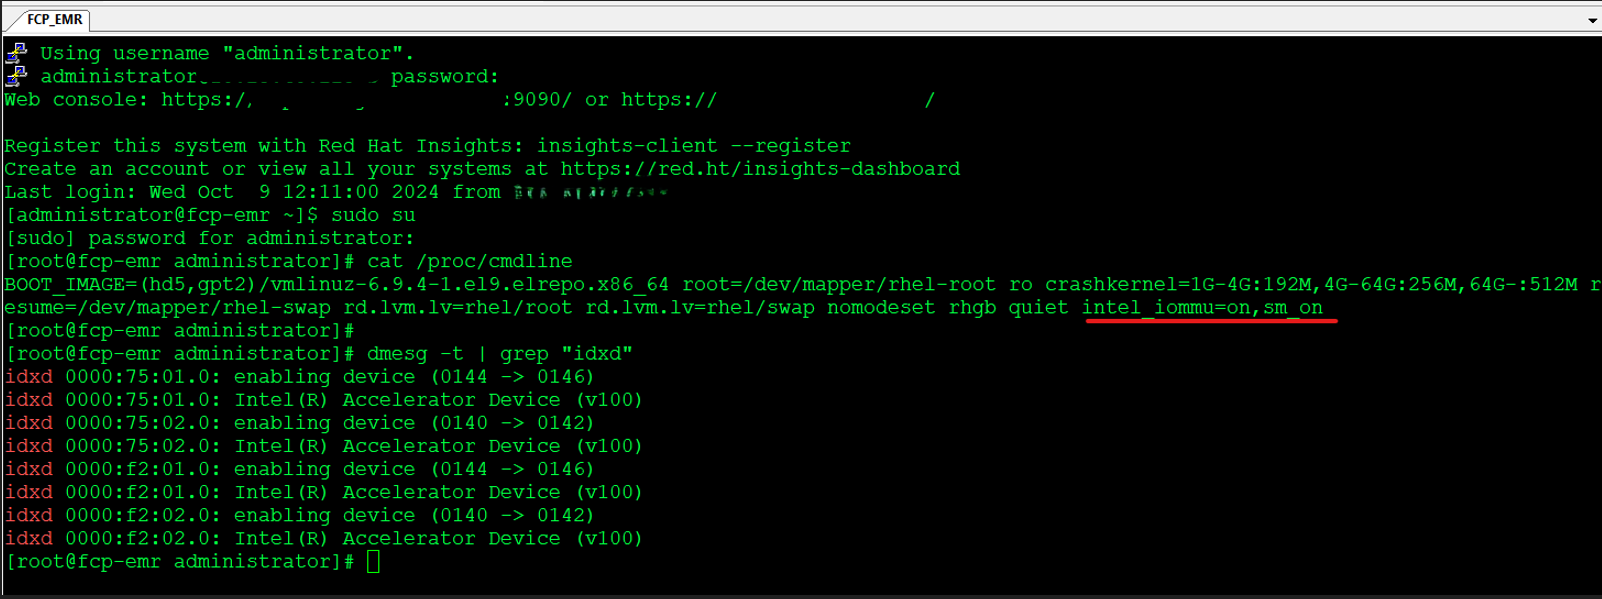Click the 'nomodeset' kernel parameter

[881, 307]
